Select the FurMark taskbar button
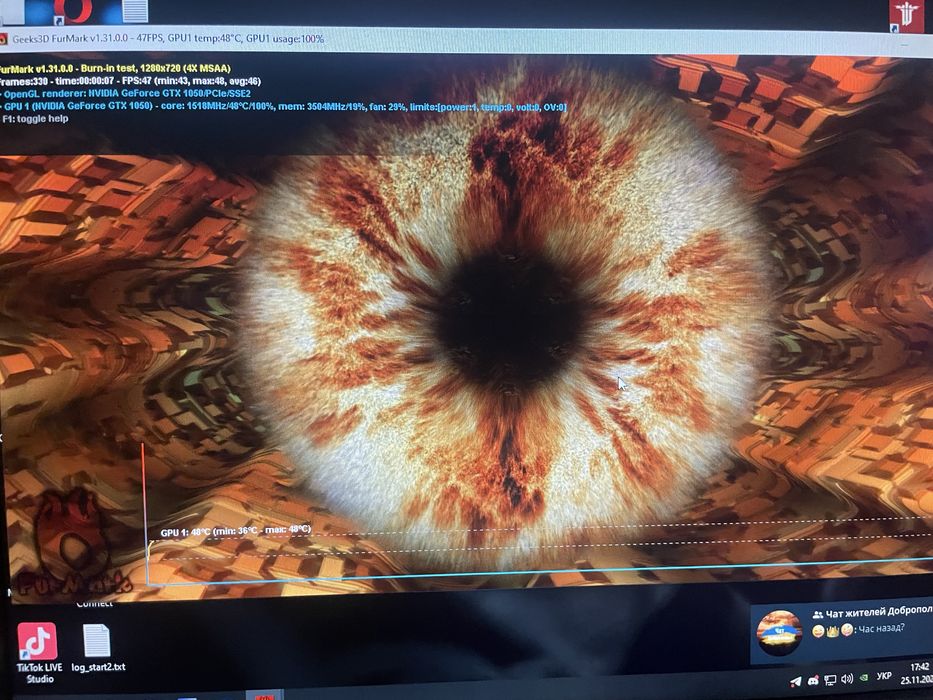933x700 pixels. click(x=264, y=695)
